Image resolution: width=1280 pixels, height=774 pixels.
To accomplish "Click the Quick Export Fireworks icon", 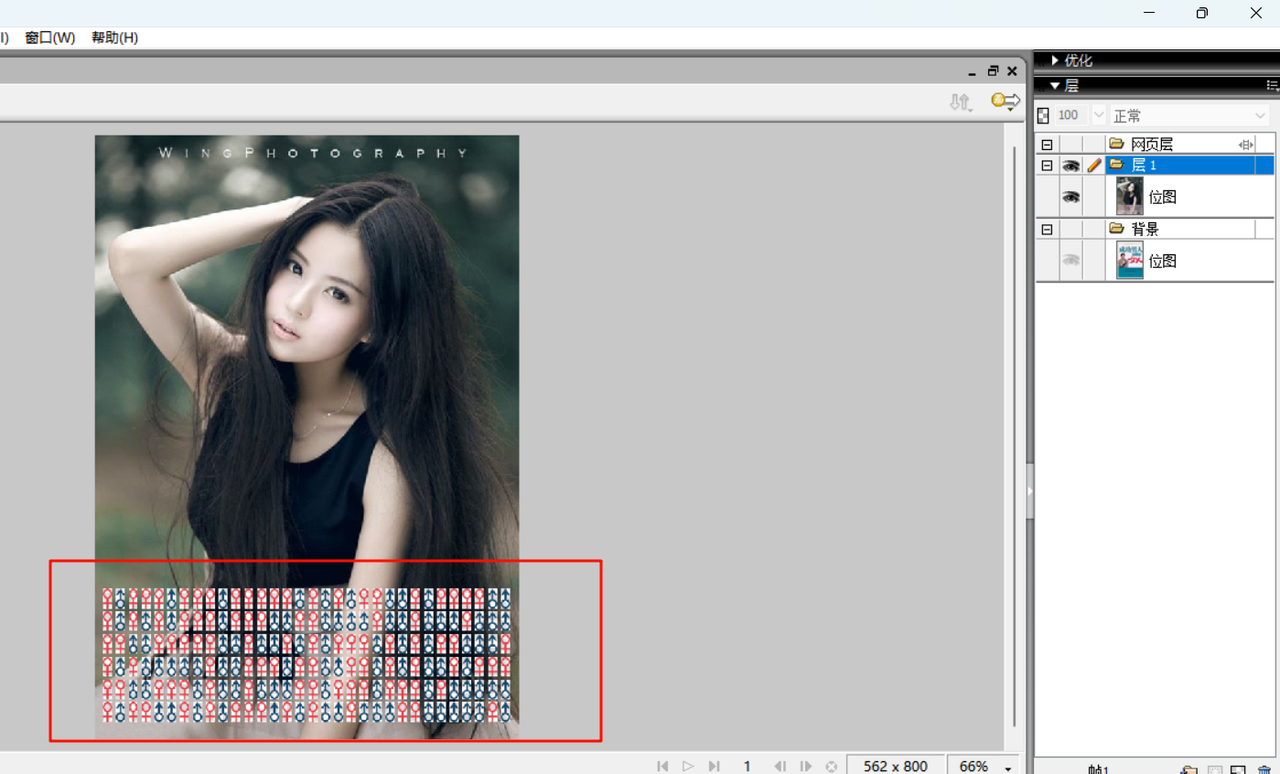I will click(x=1005, y=101).
